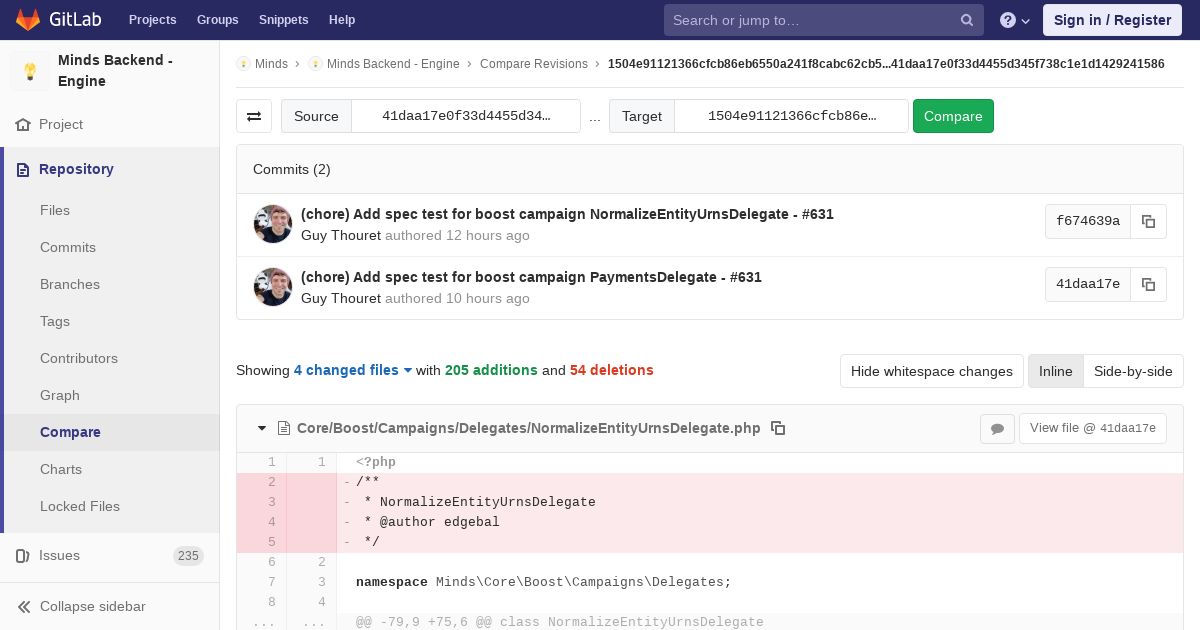Expand the 4 changed files dropdown

[x=353, y=370]
